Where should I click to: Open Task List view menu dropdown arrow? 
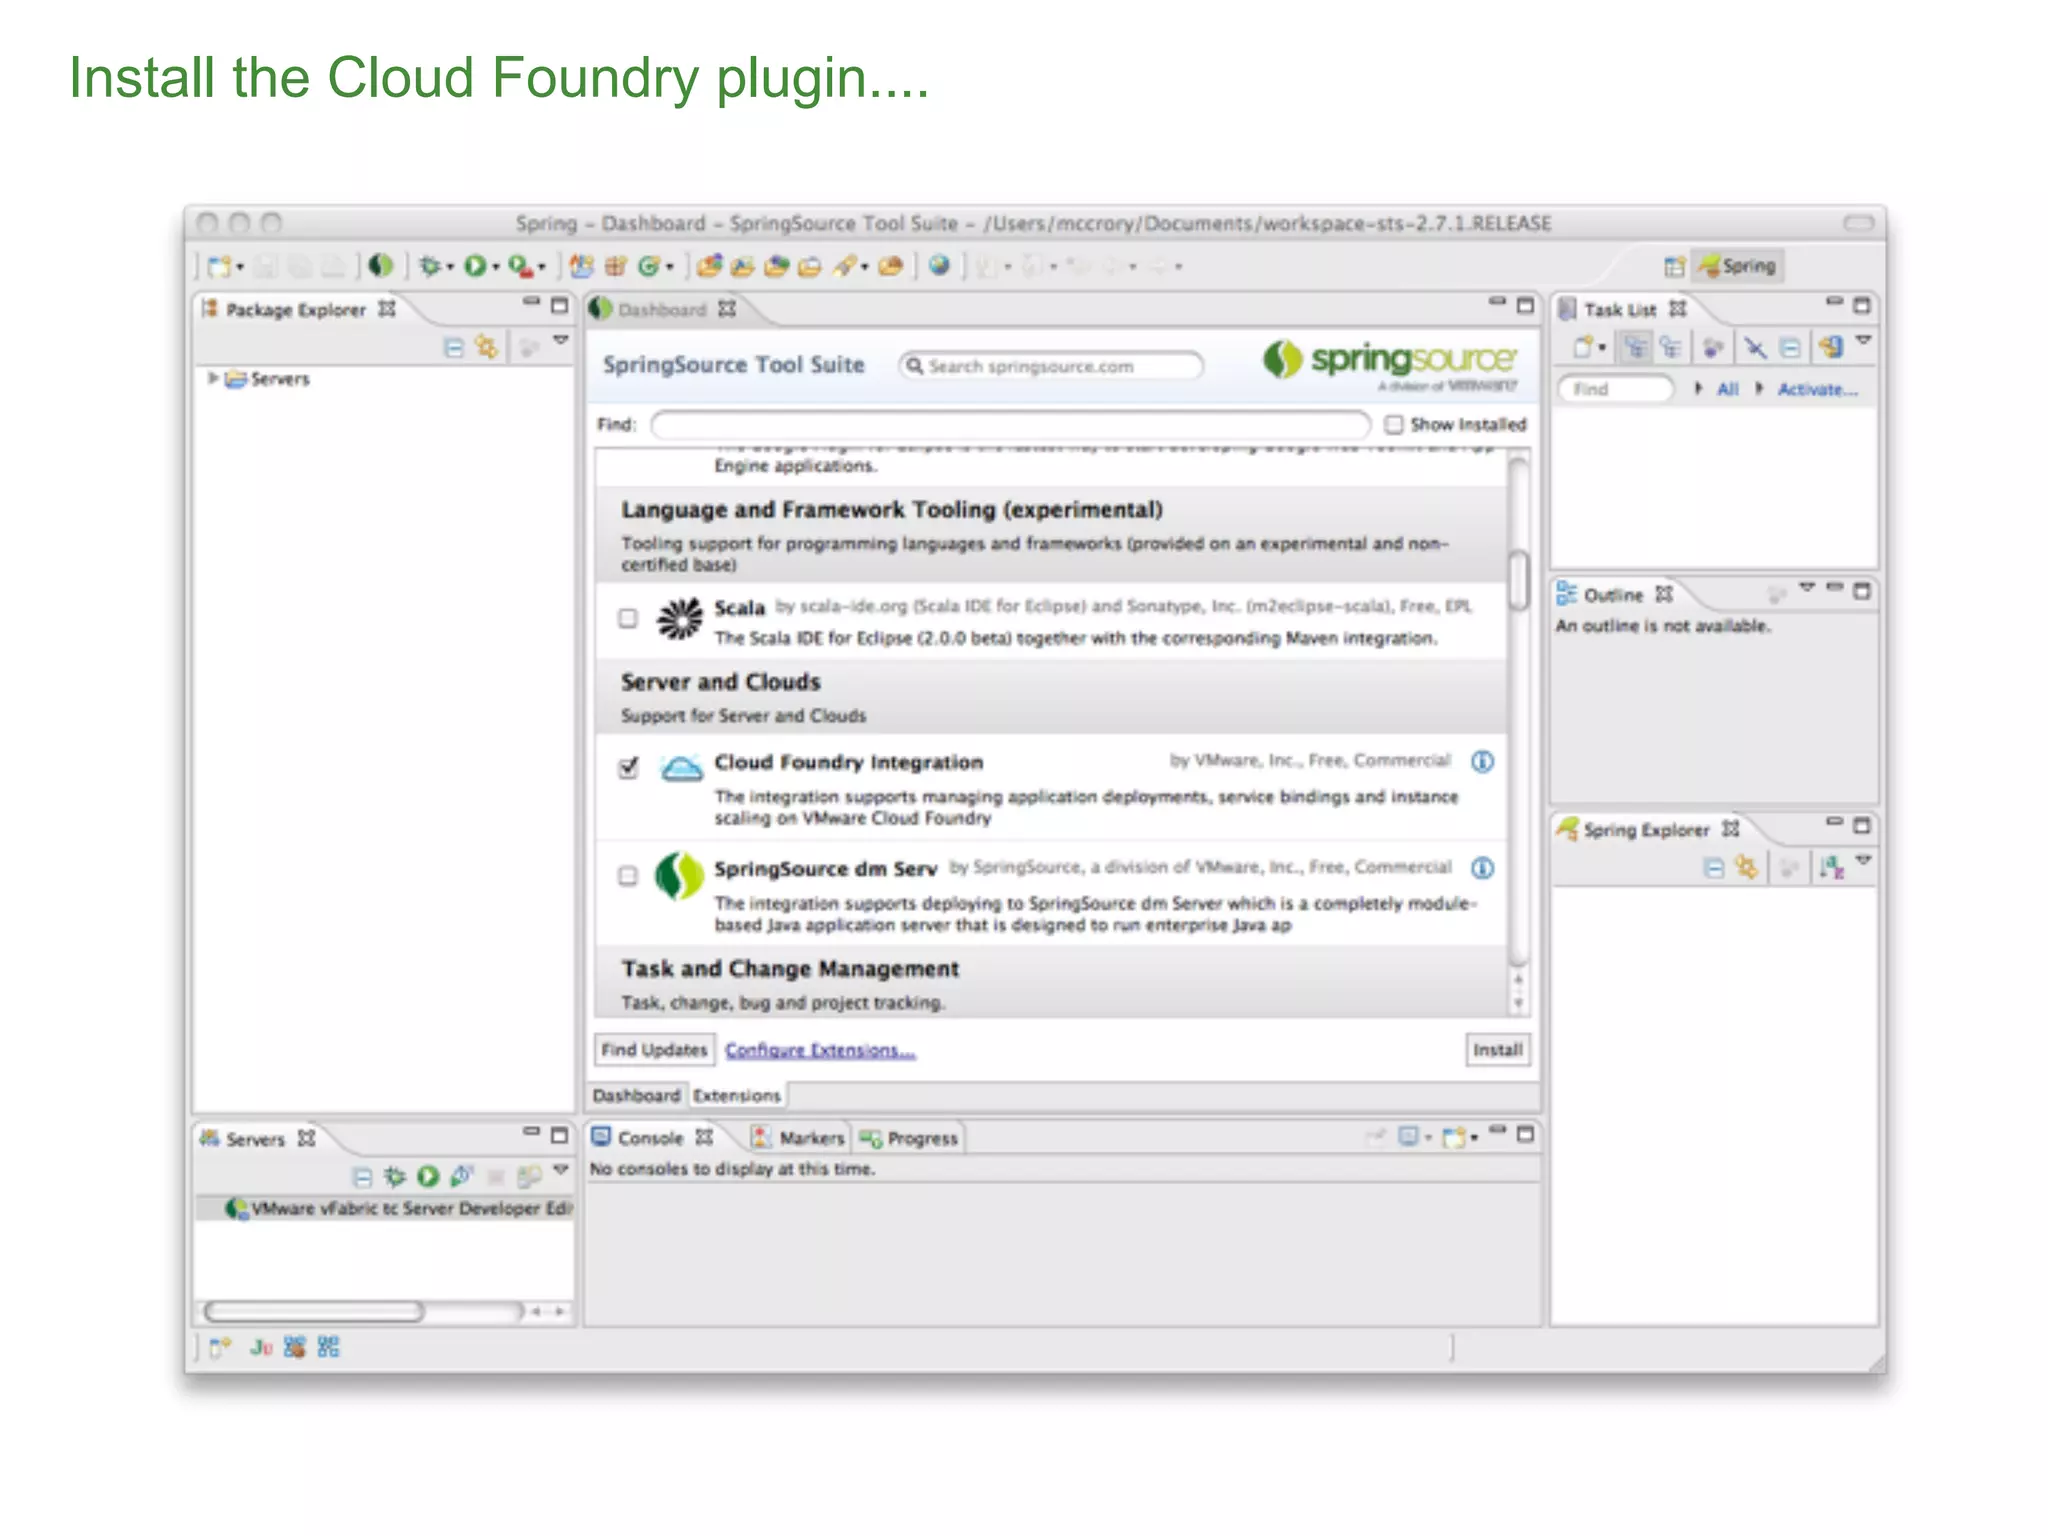[x=1863, y=341]
